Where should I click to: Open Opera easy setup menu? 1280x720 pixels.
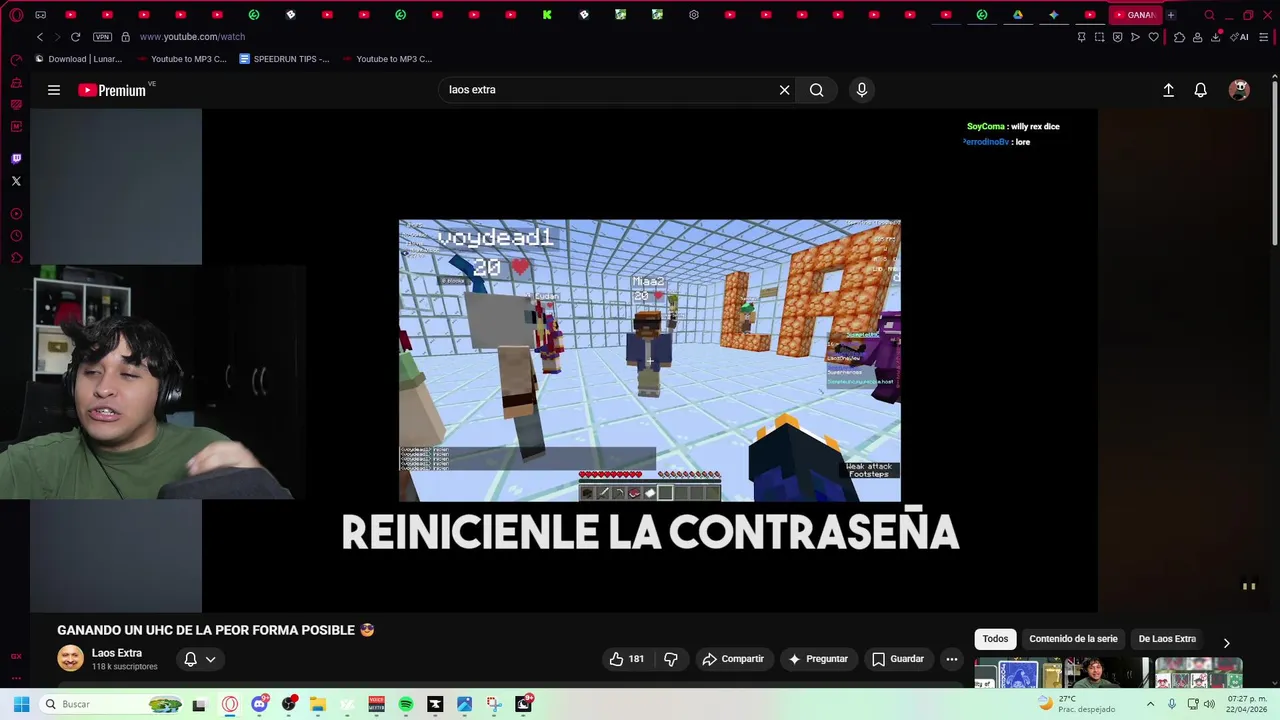coord(1264,37)
